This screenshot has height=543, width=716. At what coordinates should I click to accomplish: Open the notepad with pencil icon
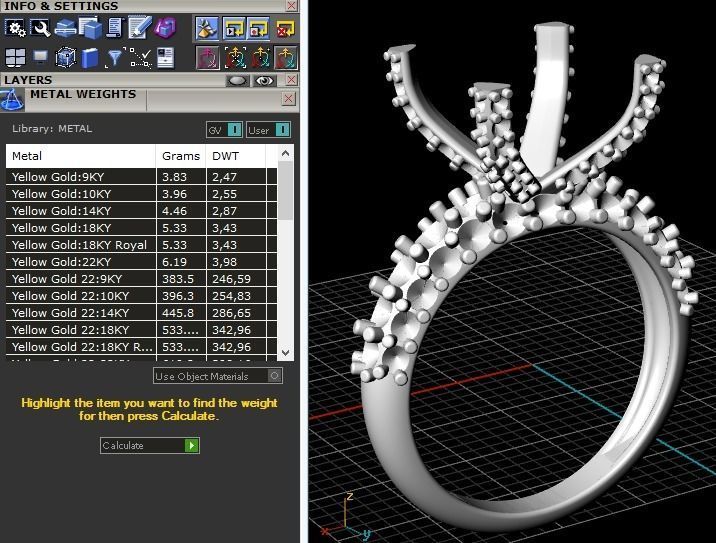(x=139, y=28)
